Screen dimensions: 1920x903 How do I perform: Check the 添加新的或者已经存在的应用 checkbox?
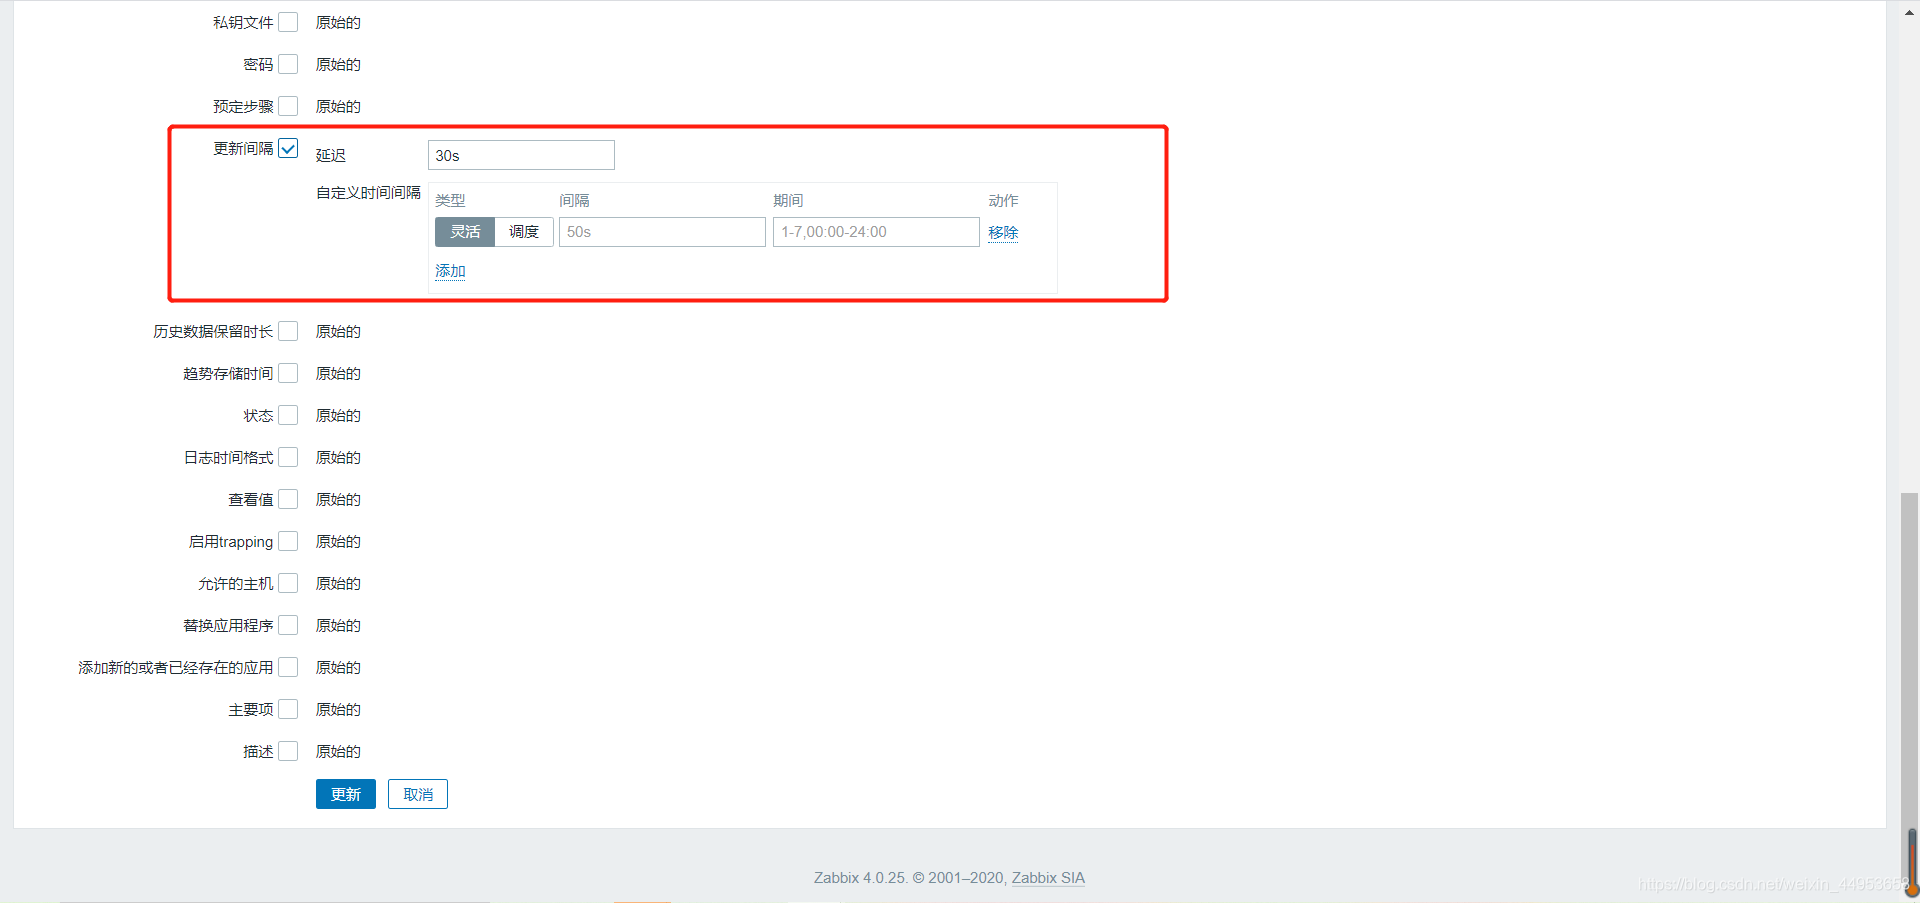[288, 667]
